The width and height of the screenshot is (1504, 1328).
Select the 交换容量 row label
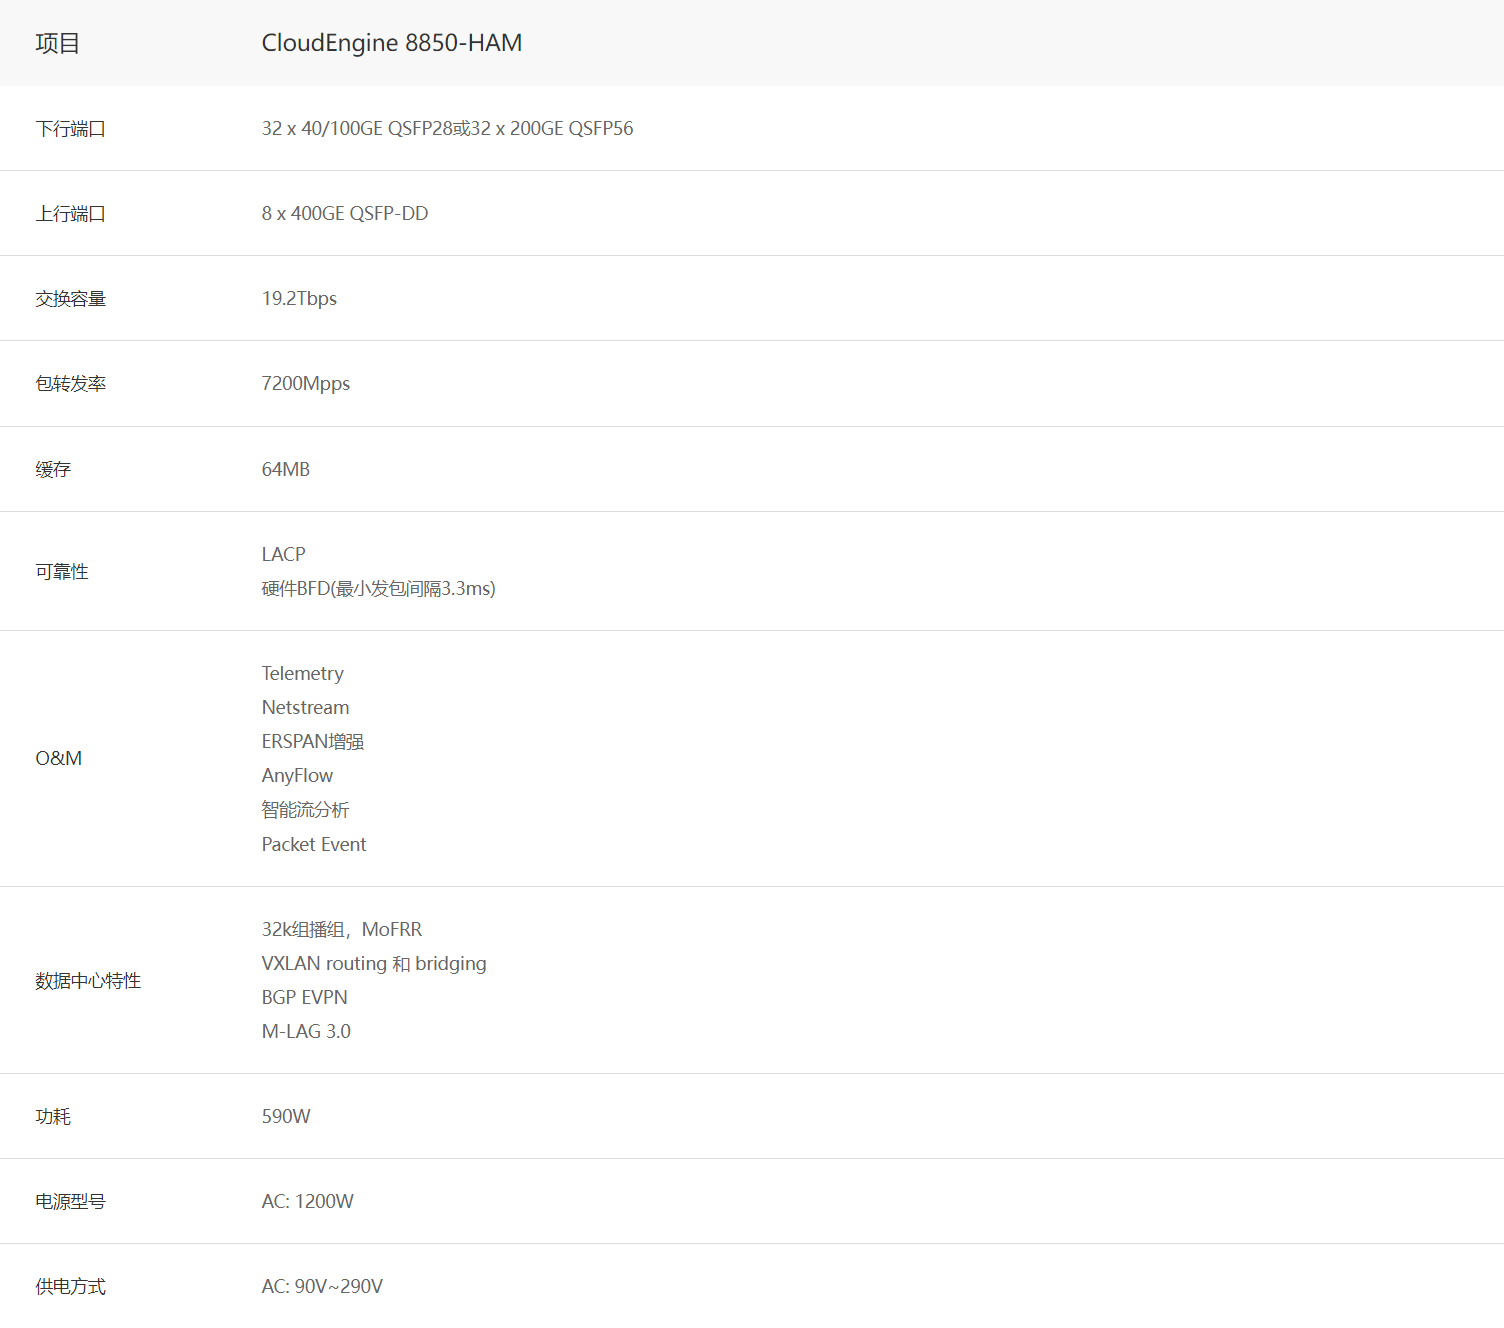click(x=70, y=299)
